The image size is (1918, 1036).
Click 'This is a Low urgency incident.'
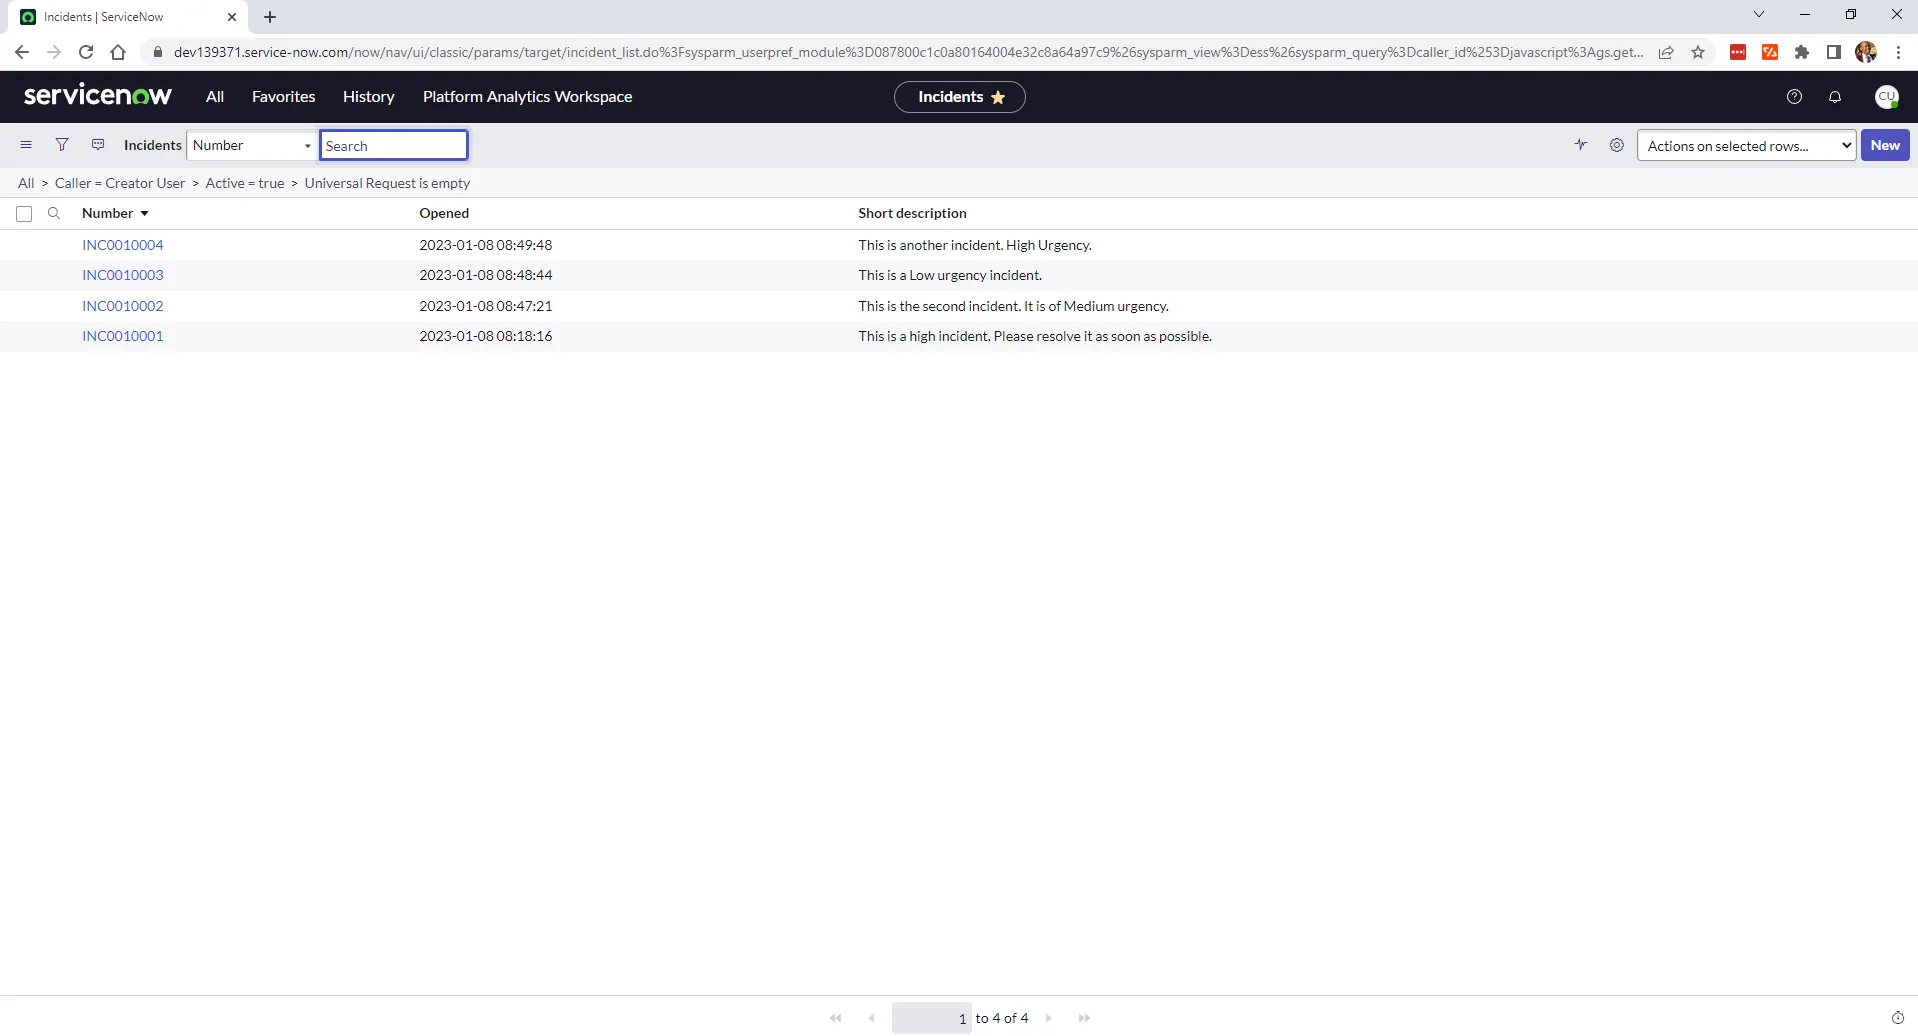[950, 275]
